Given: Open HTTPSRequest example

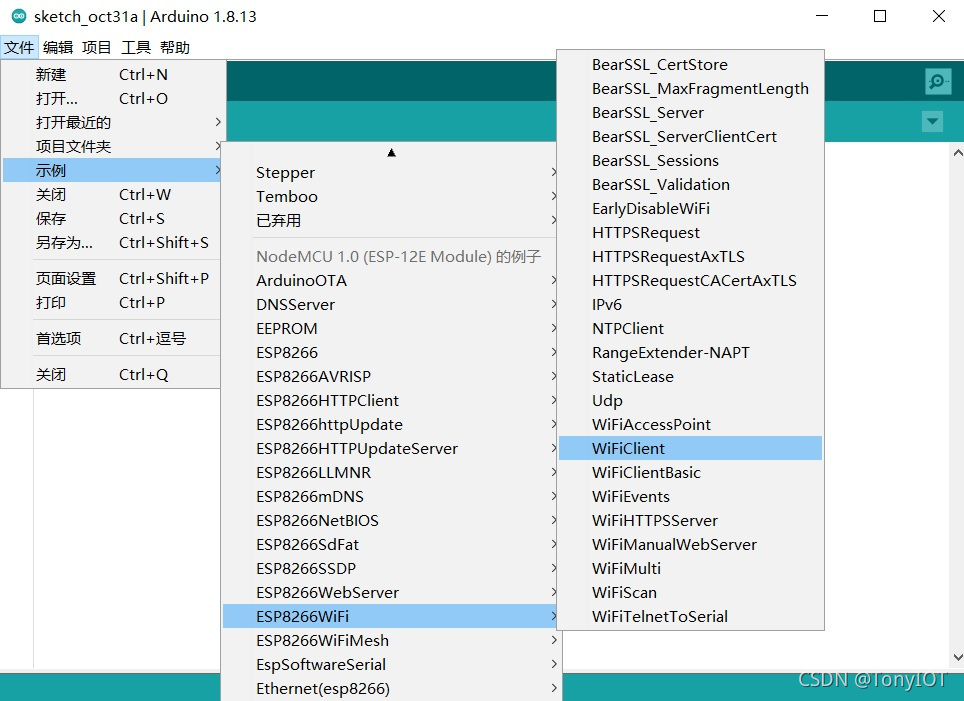Looking at the screenshot, I should (x=690, y=232).
